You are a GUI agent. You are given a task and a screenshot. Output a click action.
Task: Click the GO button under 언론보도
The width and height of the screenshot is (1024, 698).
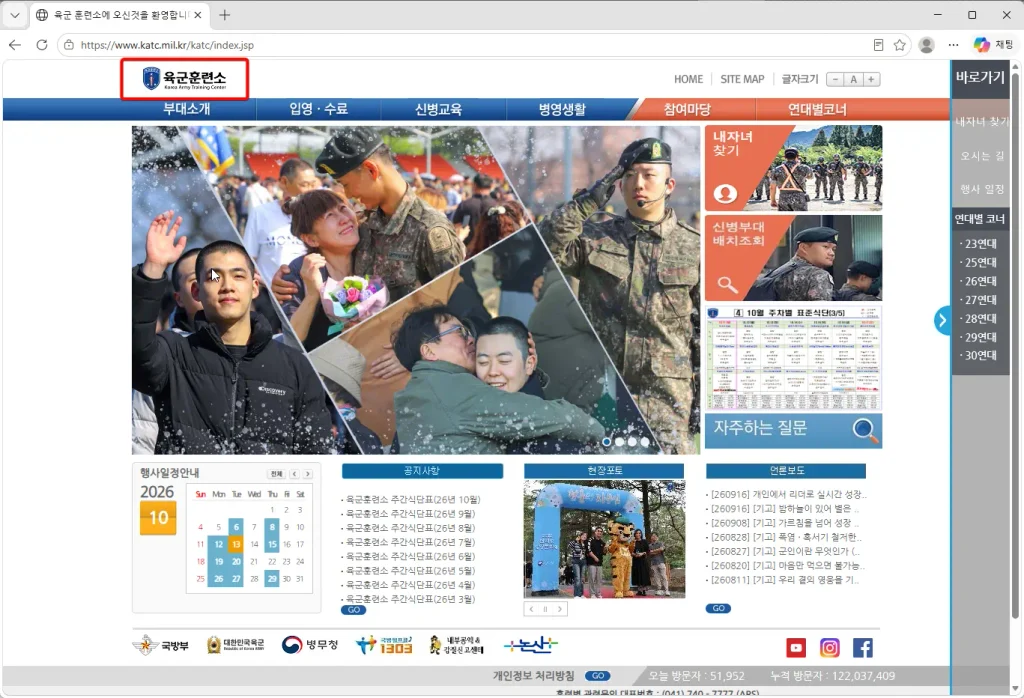pos(718,608)
